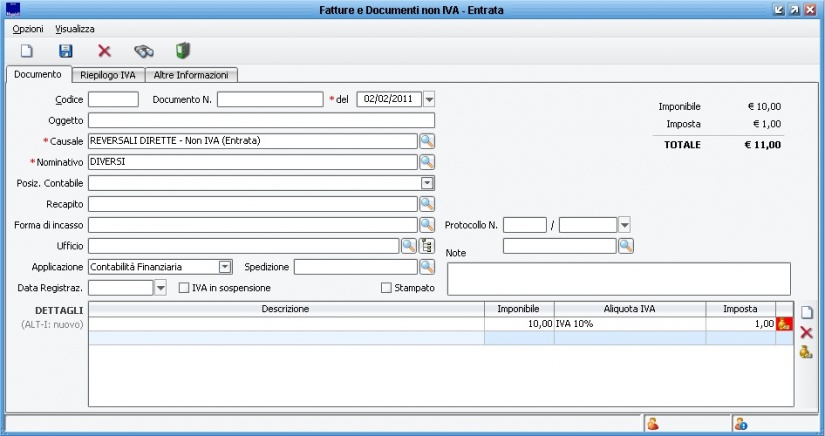Open search with binoculars icon

(144, 50)
